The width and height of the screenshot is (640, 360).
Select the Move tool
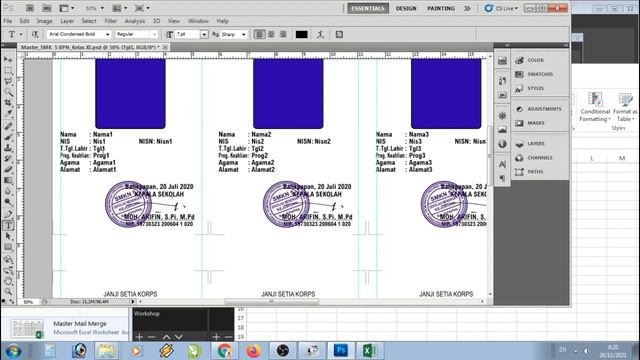coord(8,60)
